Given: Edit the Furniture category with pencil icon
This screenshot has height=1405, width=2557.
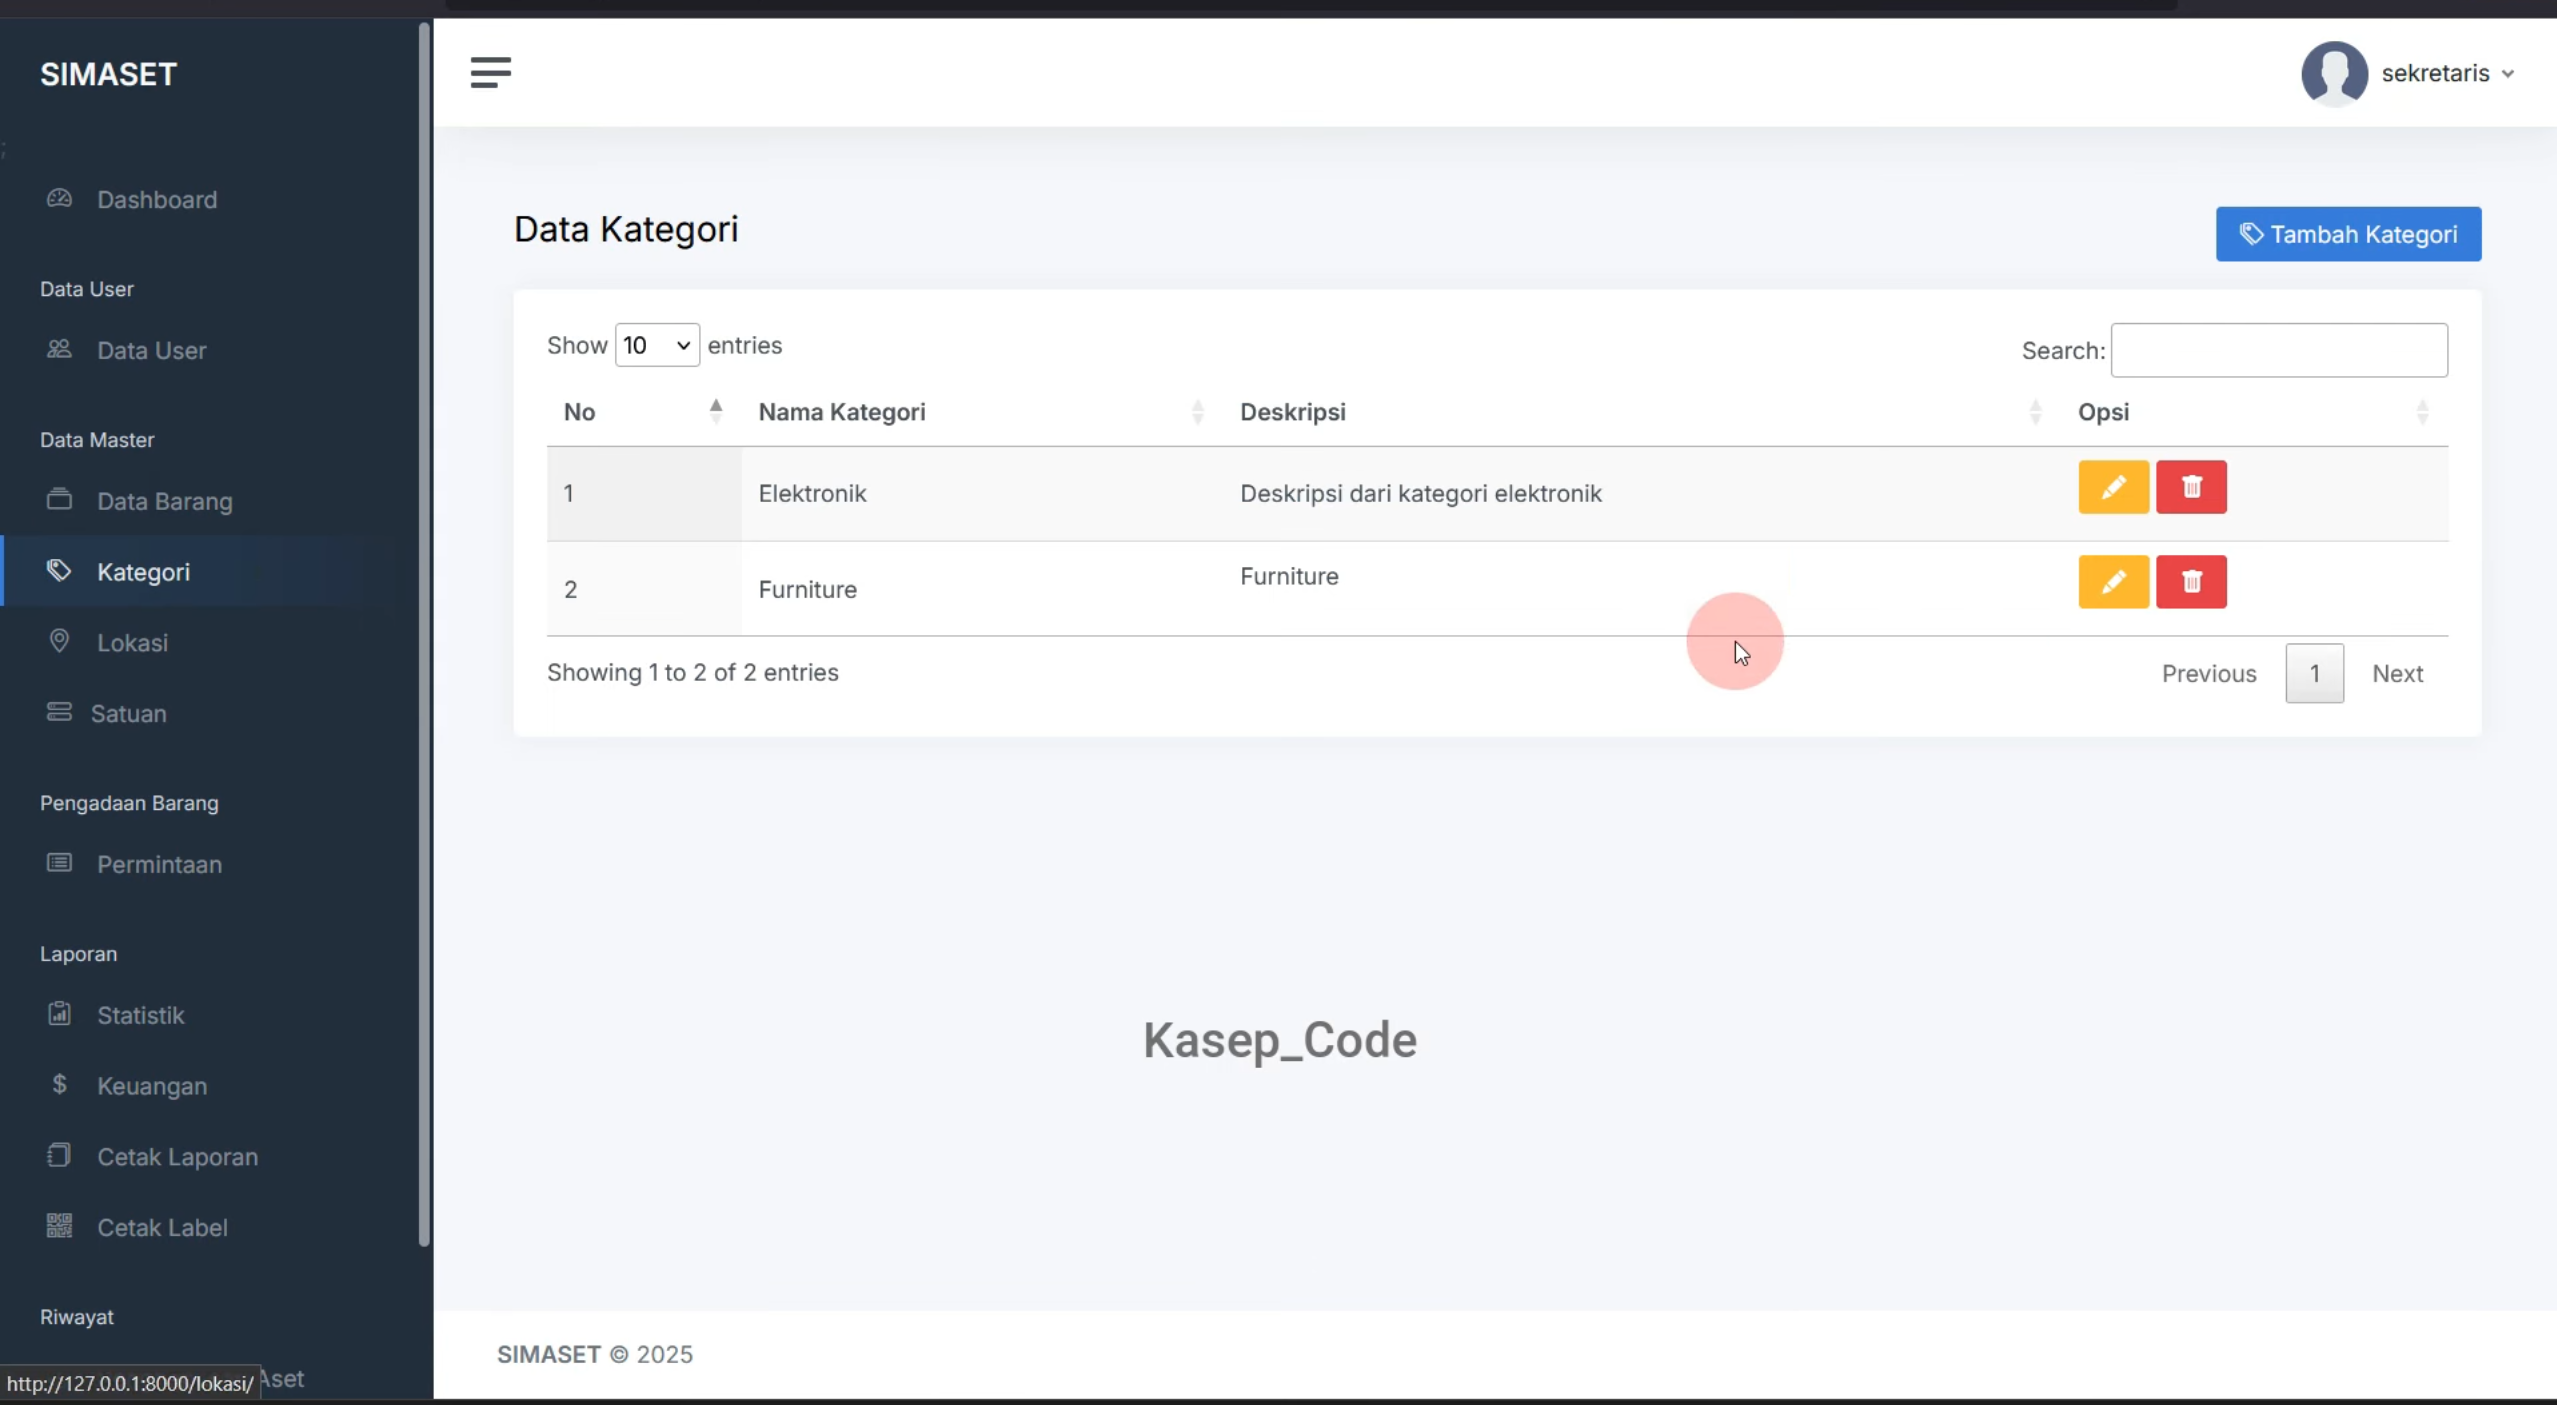Looking at the screenshot, I should click(2112, 581).
